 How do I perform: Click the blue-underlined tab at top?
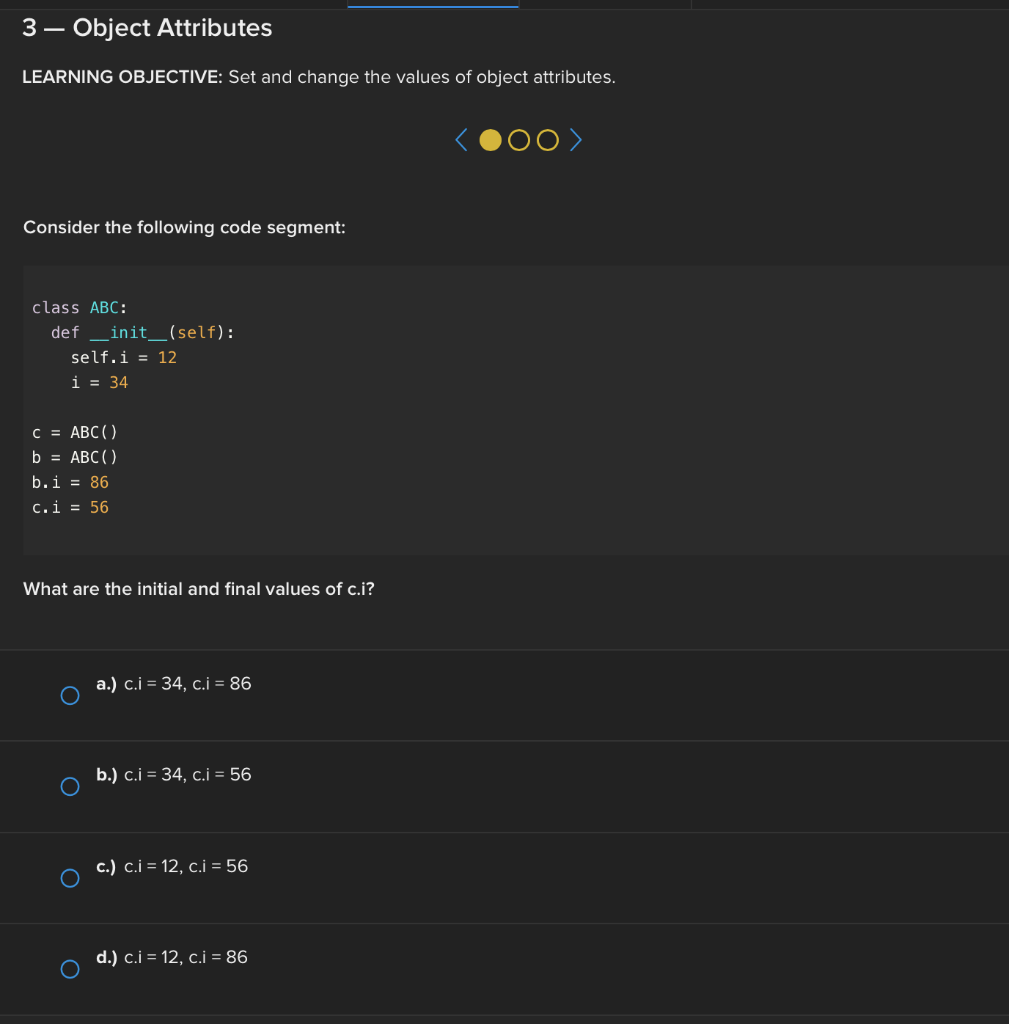[433, 4]
